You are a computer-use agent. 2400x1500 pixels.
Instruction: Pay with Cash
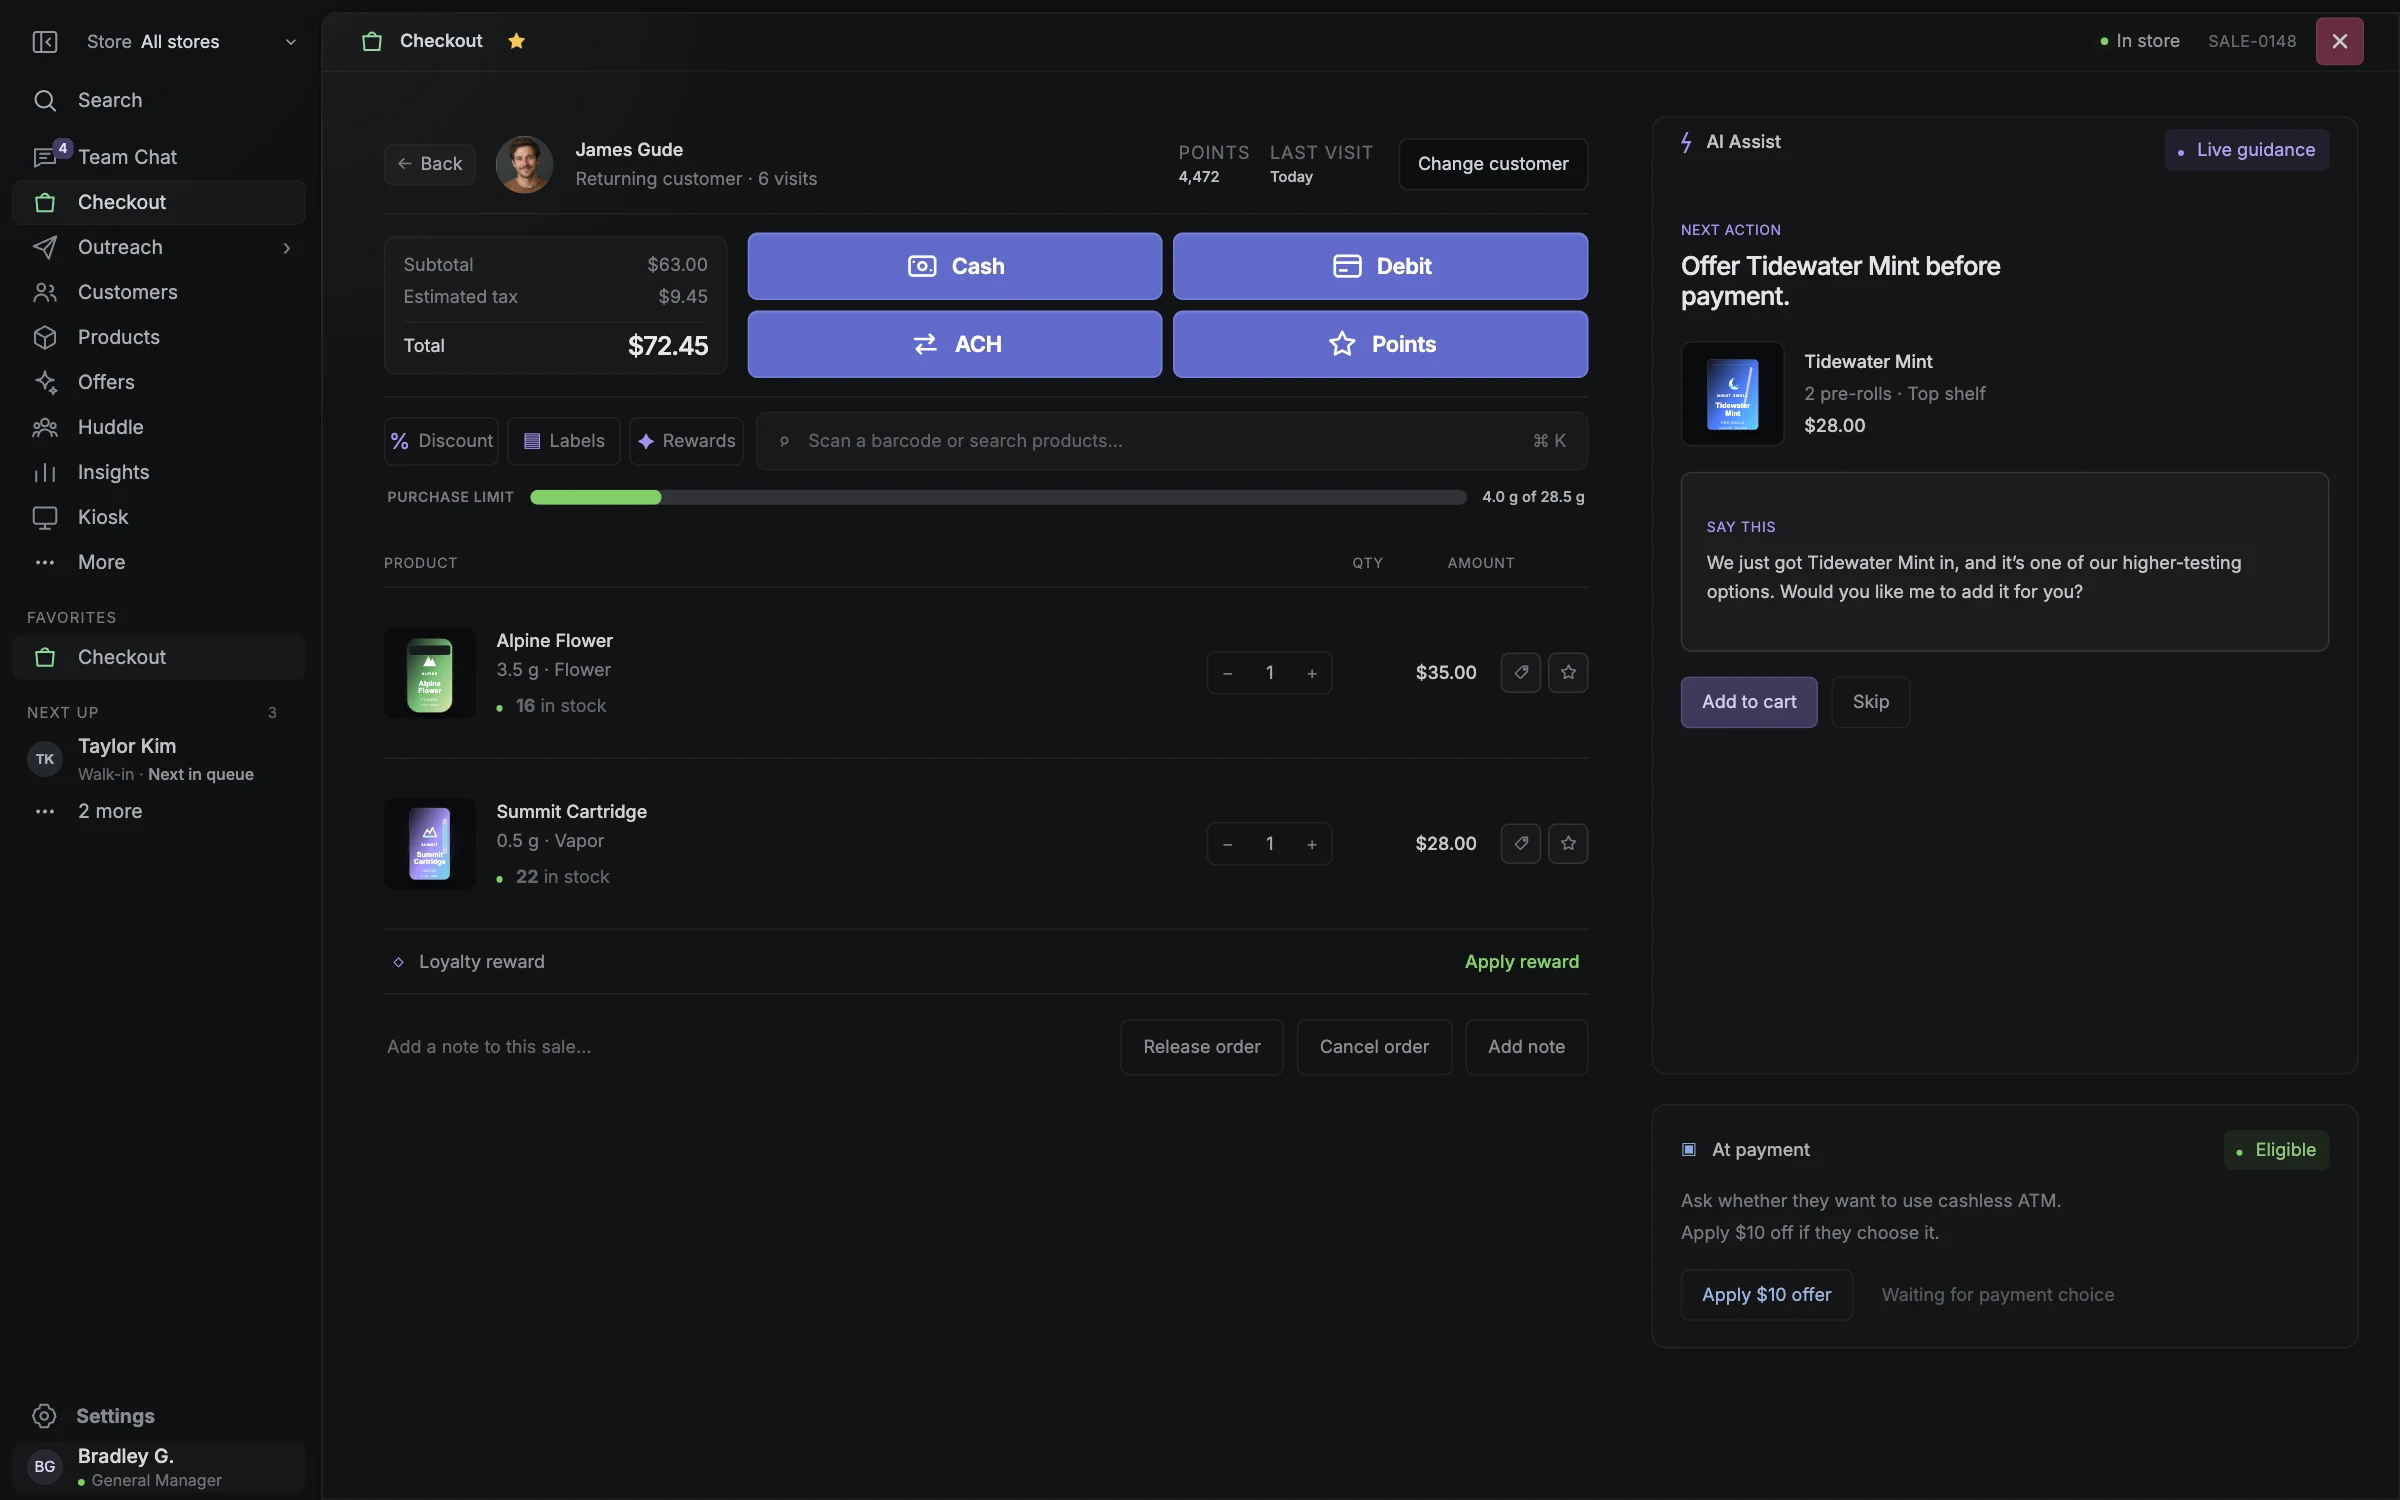click(955, 266)
